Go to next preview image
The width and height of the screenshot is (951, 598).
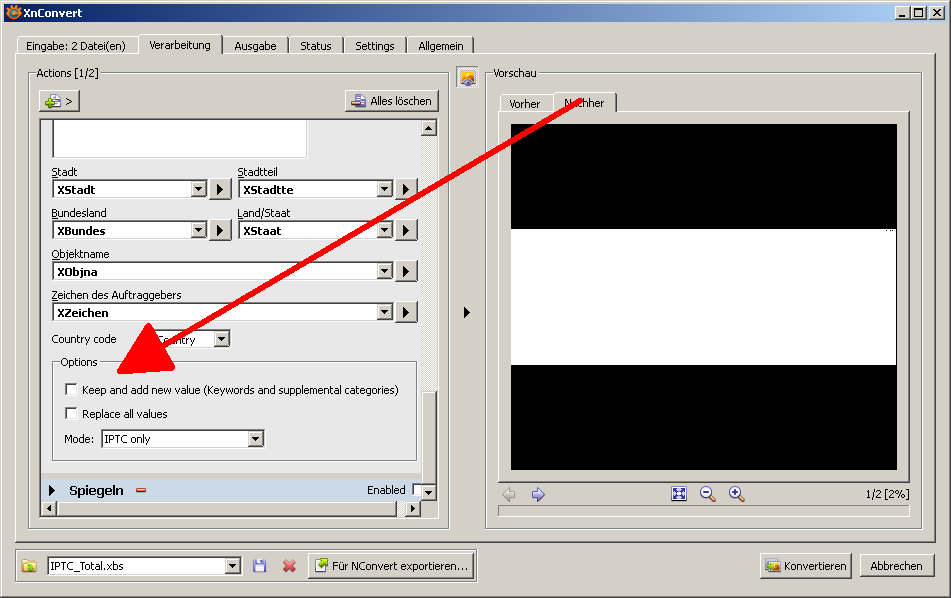click(538, 494)
